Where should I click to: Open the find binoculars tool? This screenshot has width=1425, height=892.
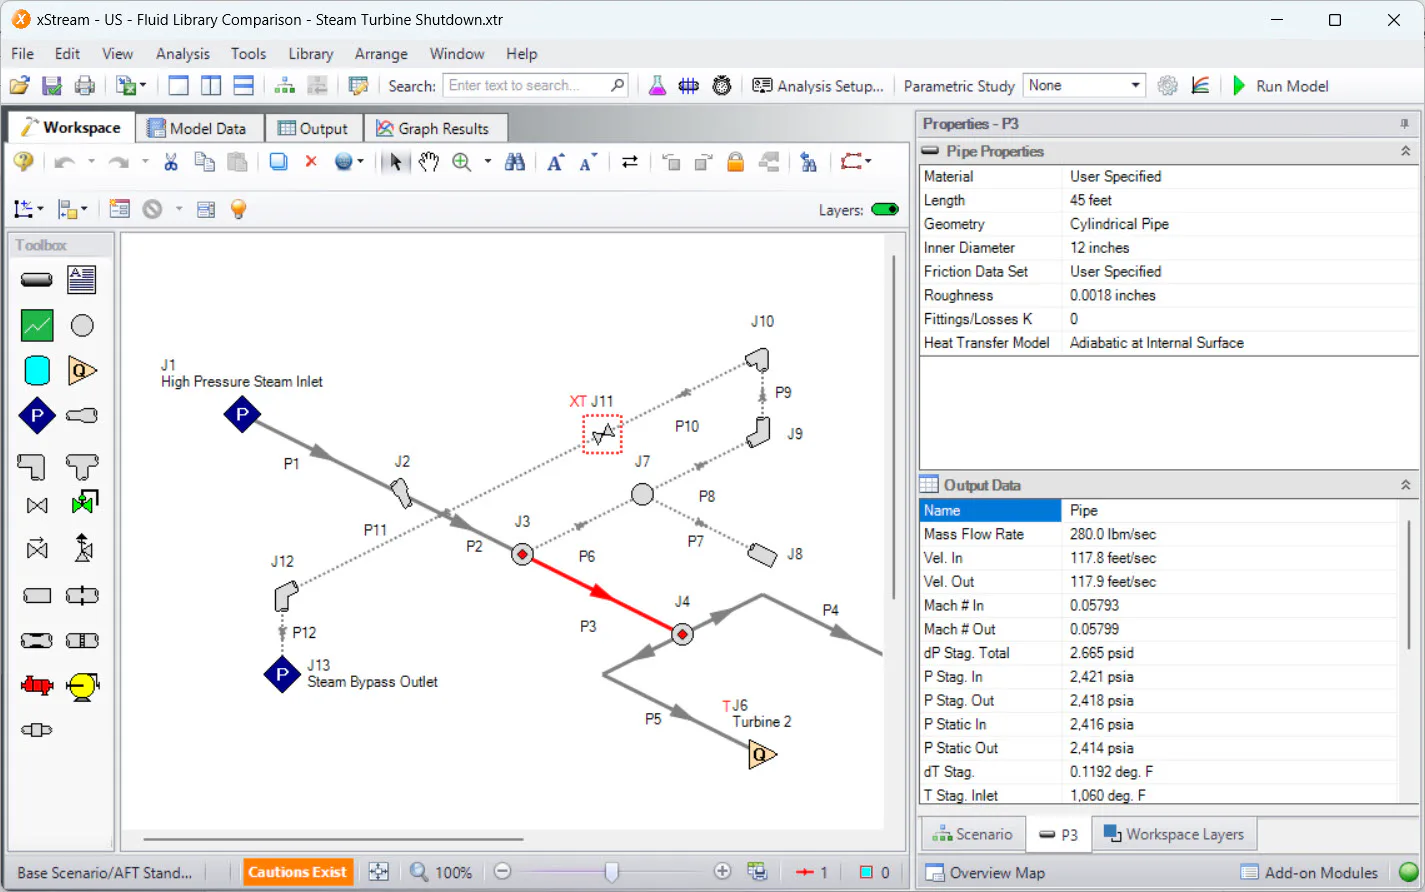[515, 162]
